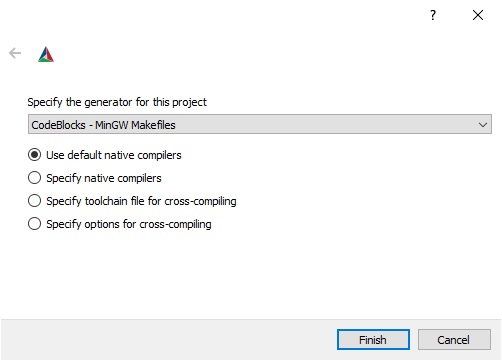Click the question mark help icon
502x361 pixels.
pyautogui.click(x=433, y=15)
